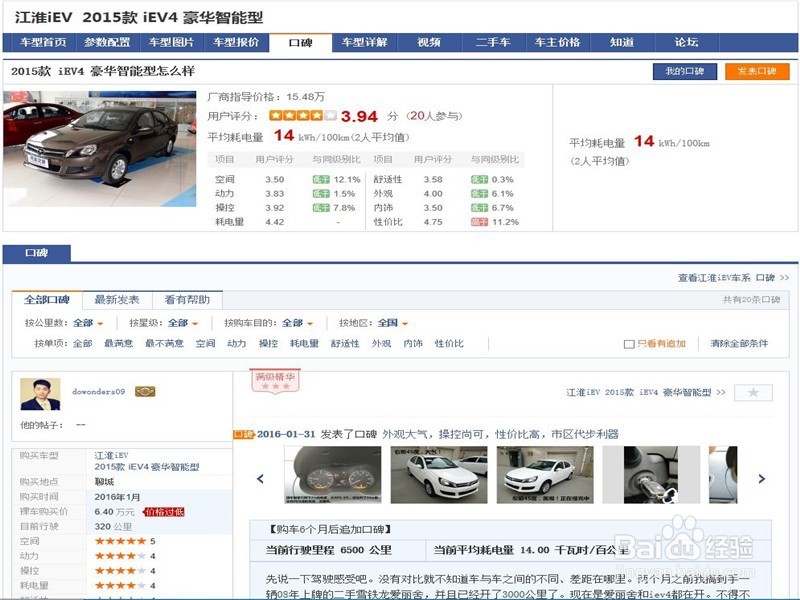Click the red 高于 tag for 性价比

coord(479,222)
